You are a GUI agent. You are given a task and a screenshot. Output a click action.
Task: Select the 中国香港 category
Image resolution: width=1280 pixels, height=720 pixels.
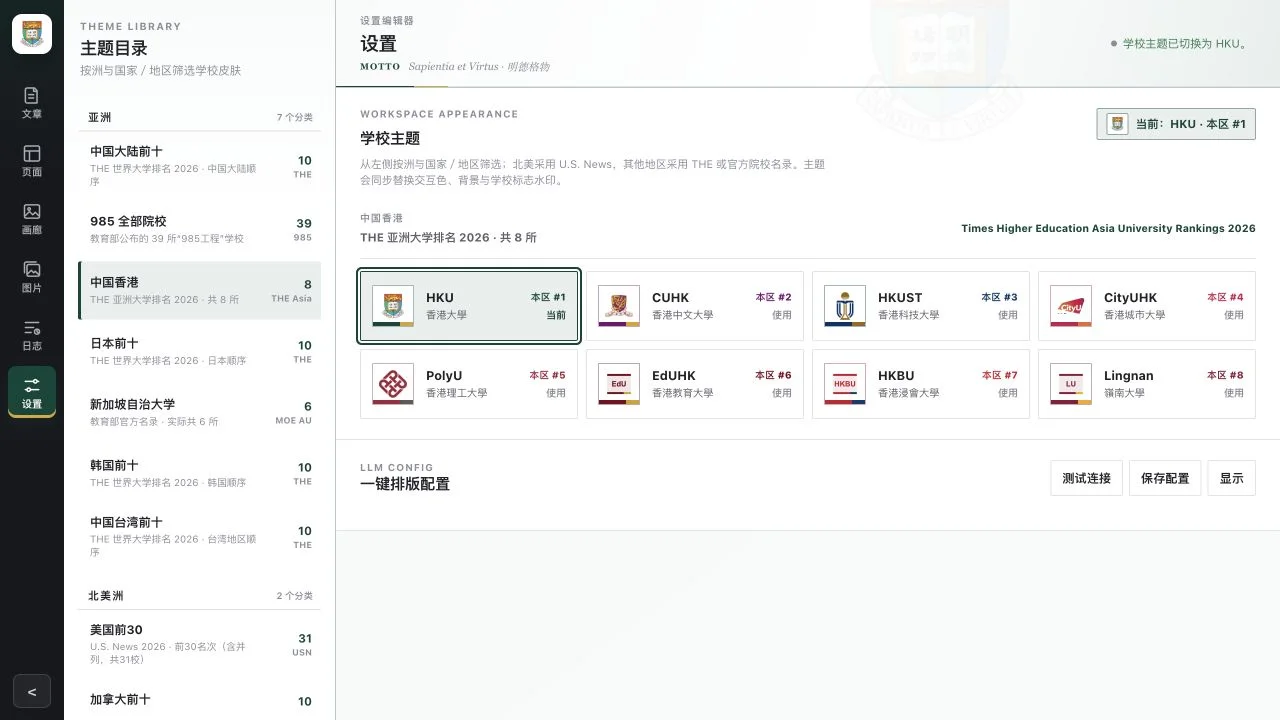coord(200,290)
